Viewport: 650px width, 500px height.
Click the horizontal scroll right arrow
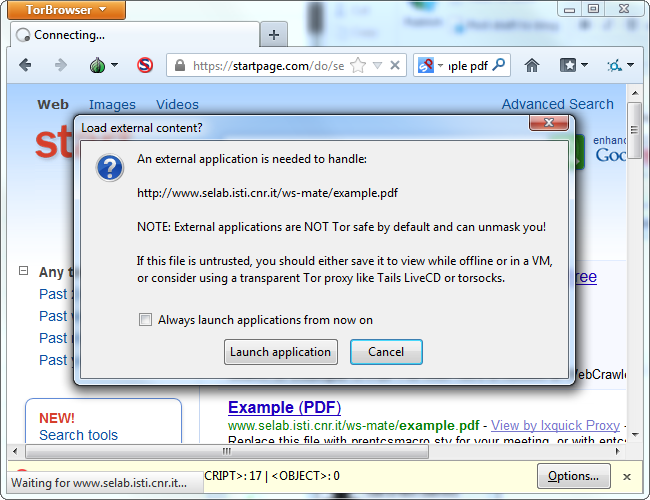pyautogui.click(x=618, y=451)
